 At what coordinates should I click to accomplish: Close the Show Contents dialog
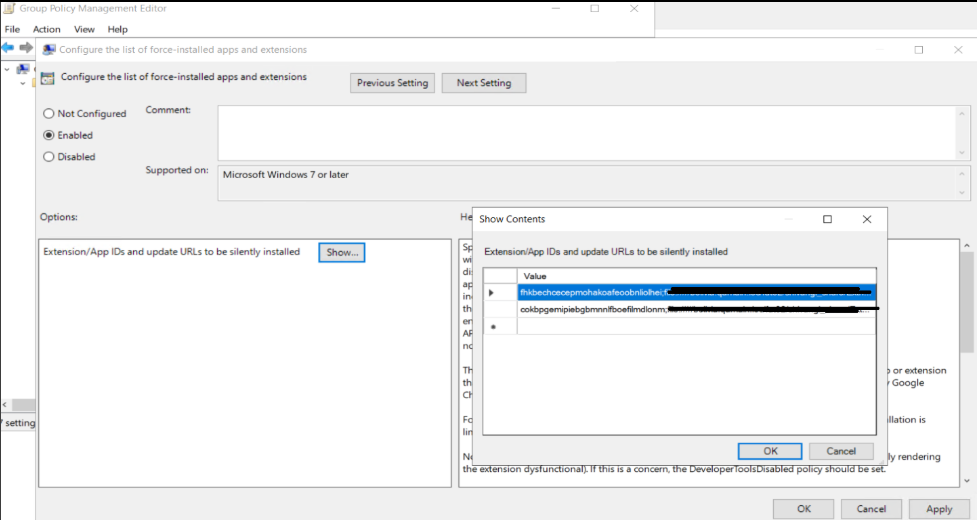(x=867, y=219)
